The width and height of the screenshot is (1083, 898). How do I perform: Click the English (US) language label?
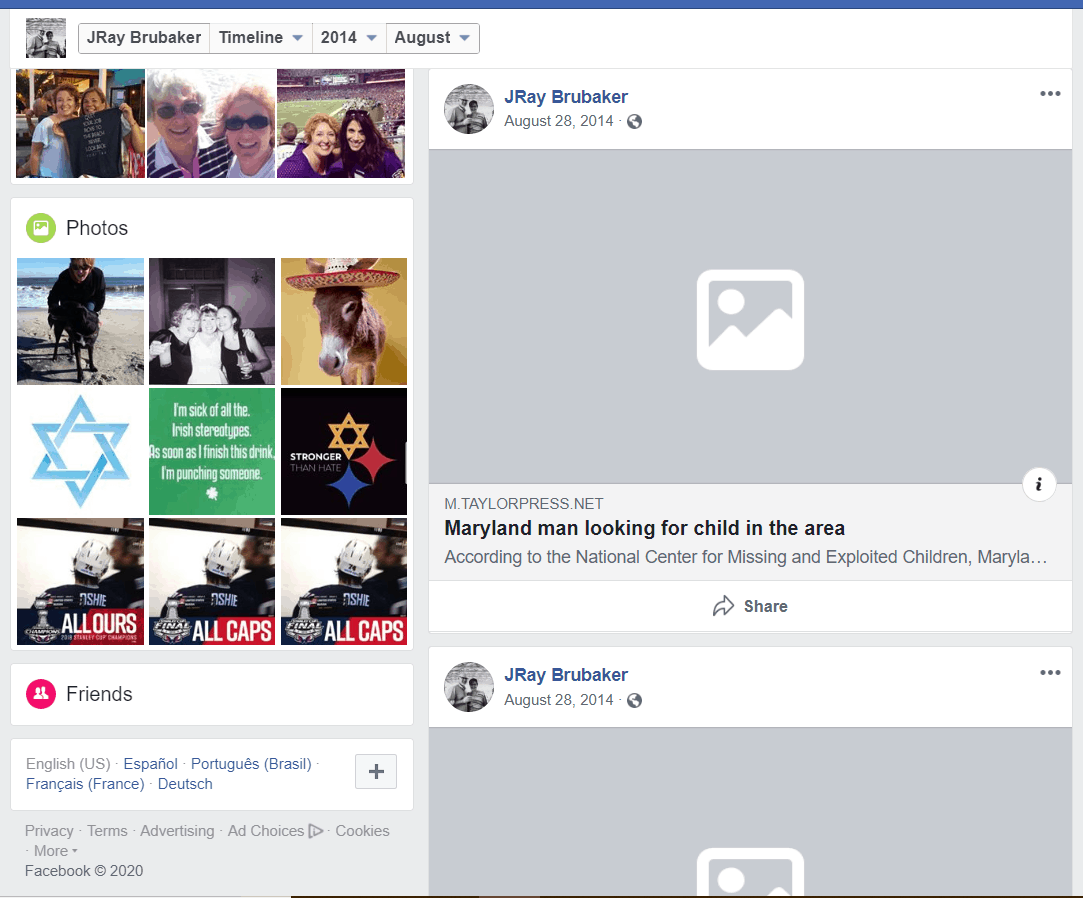click(x=68, y=764)
